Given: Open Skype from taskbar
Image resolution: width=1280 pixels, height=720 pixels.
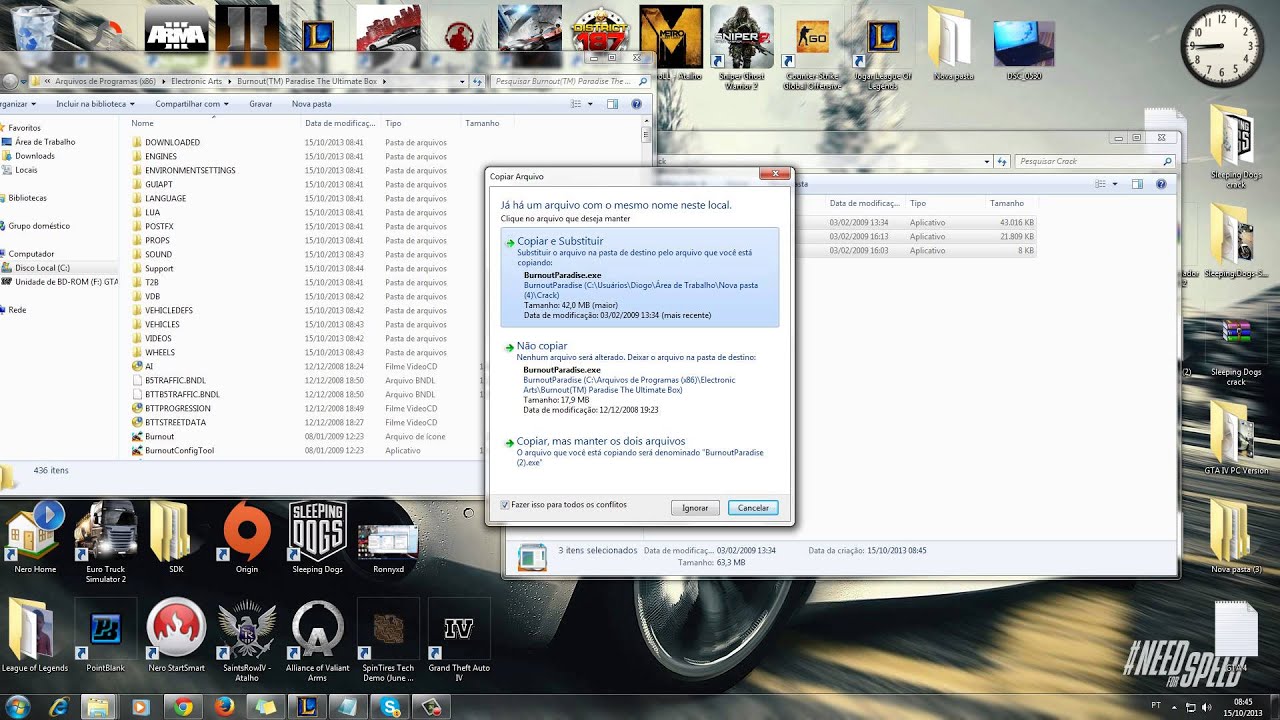Looking at the screenshot, I should 390,707.
